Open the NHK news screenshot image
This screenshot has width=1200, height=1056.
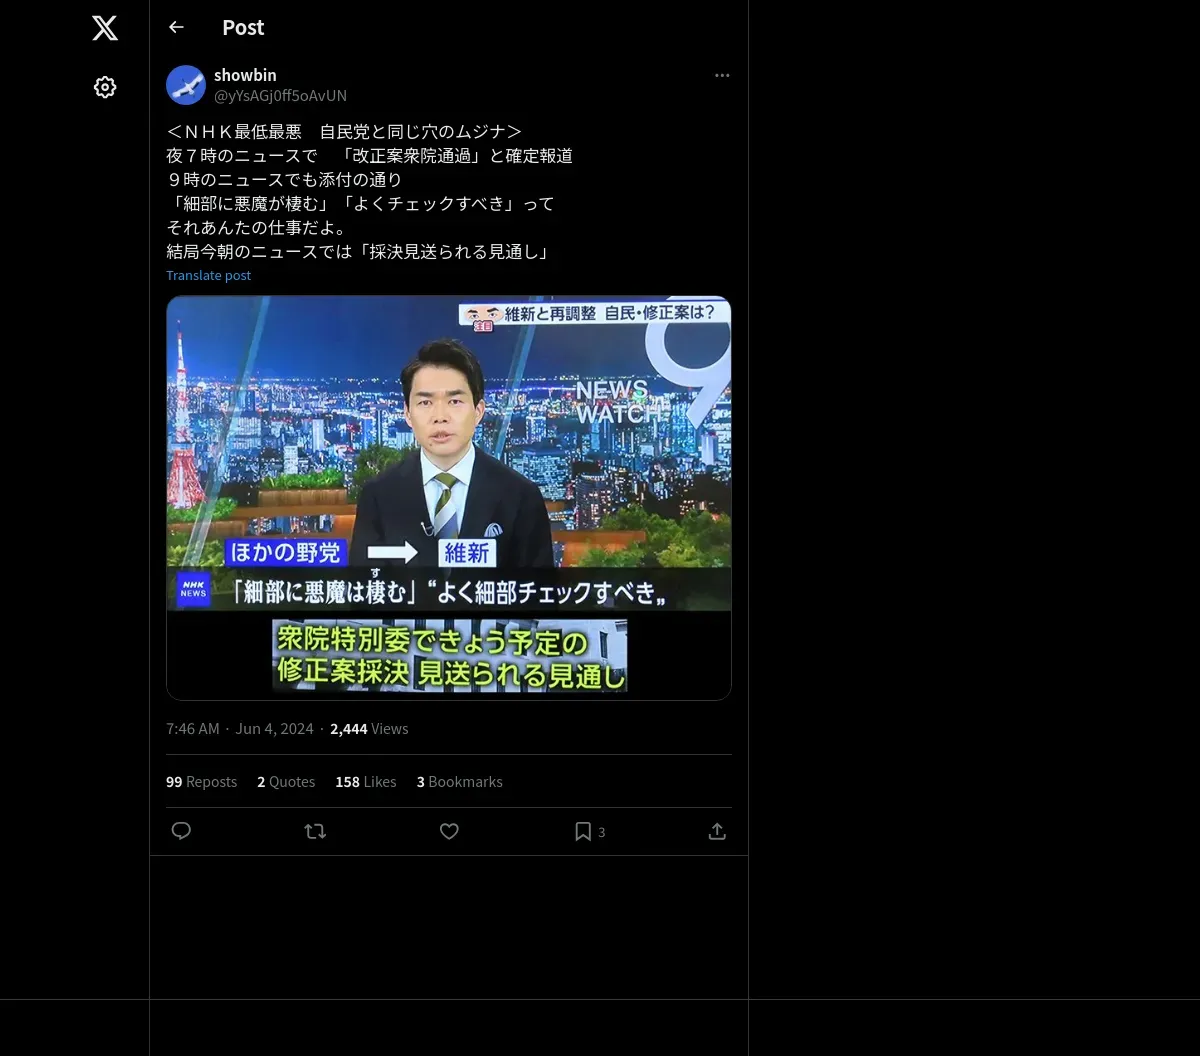(449, 498)
